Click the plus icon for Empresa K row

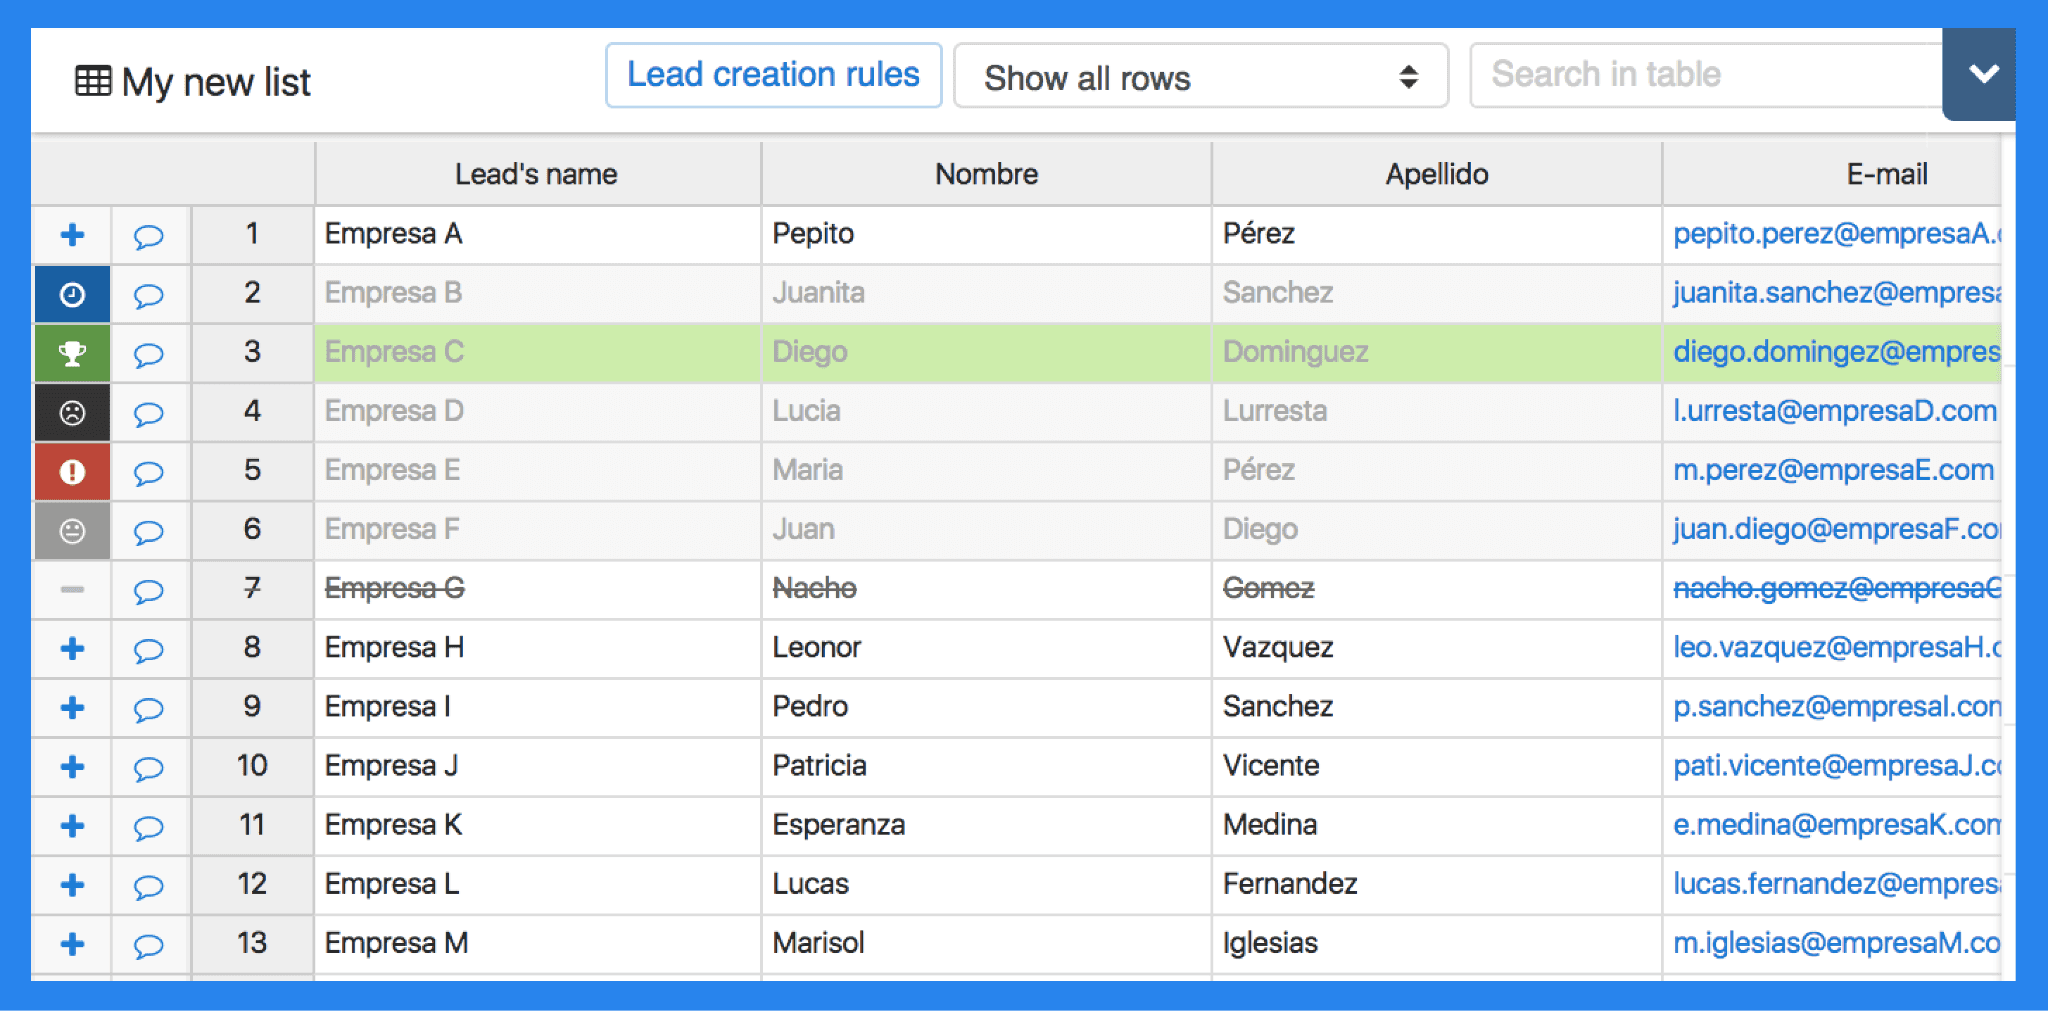[x=72, y=825]
